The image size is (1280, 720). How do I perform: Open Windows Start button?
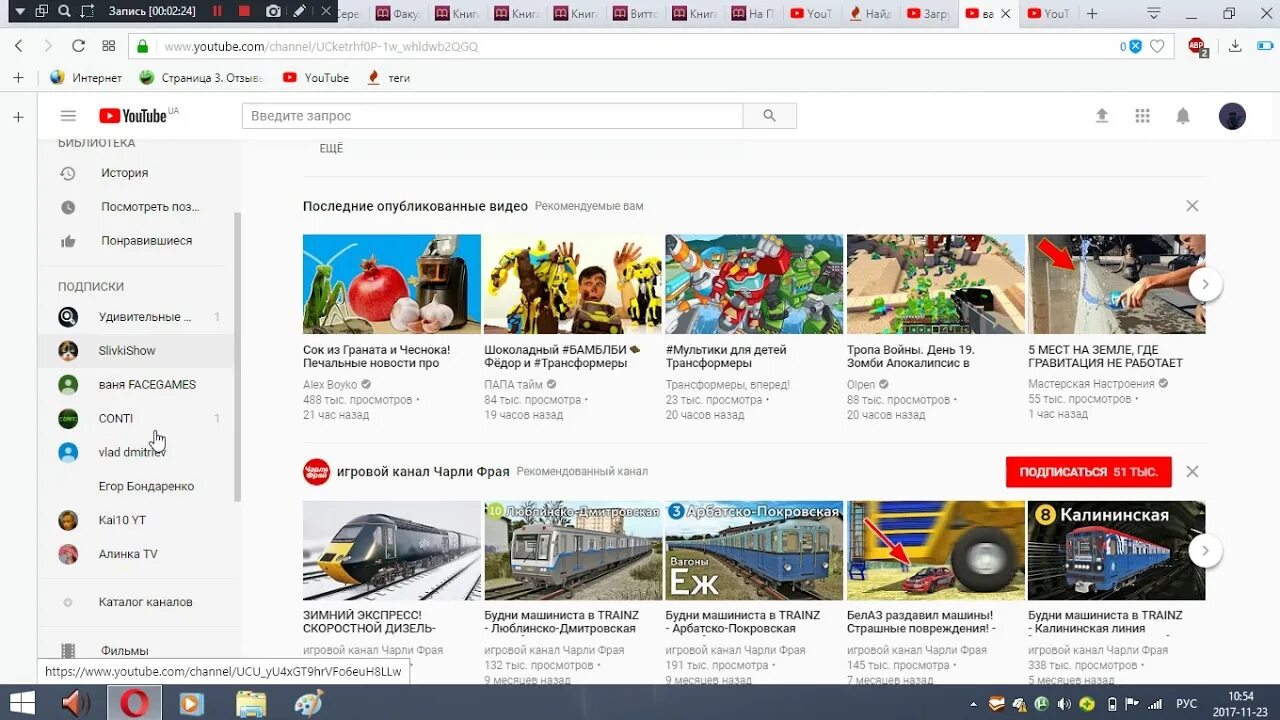point(21,704)
